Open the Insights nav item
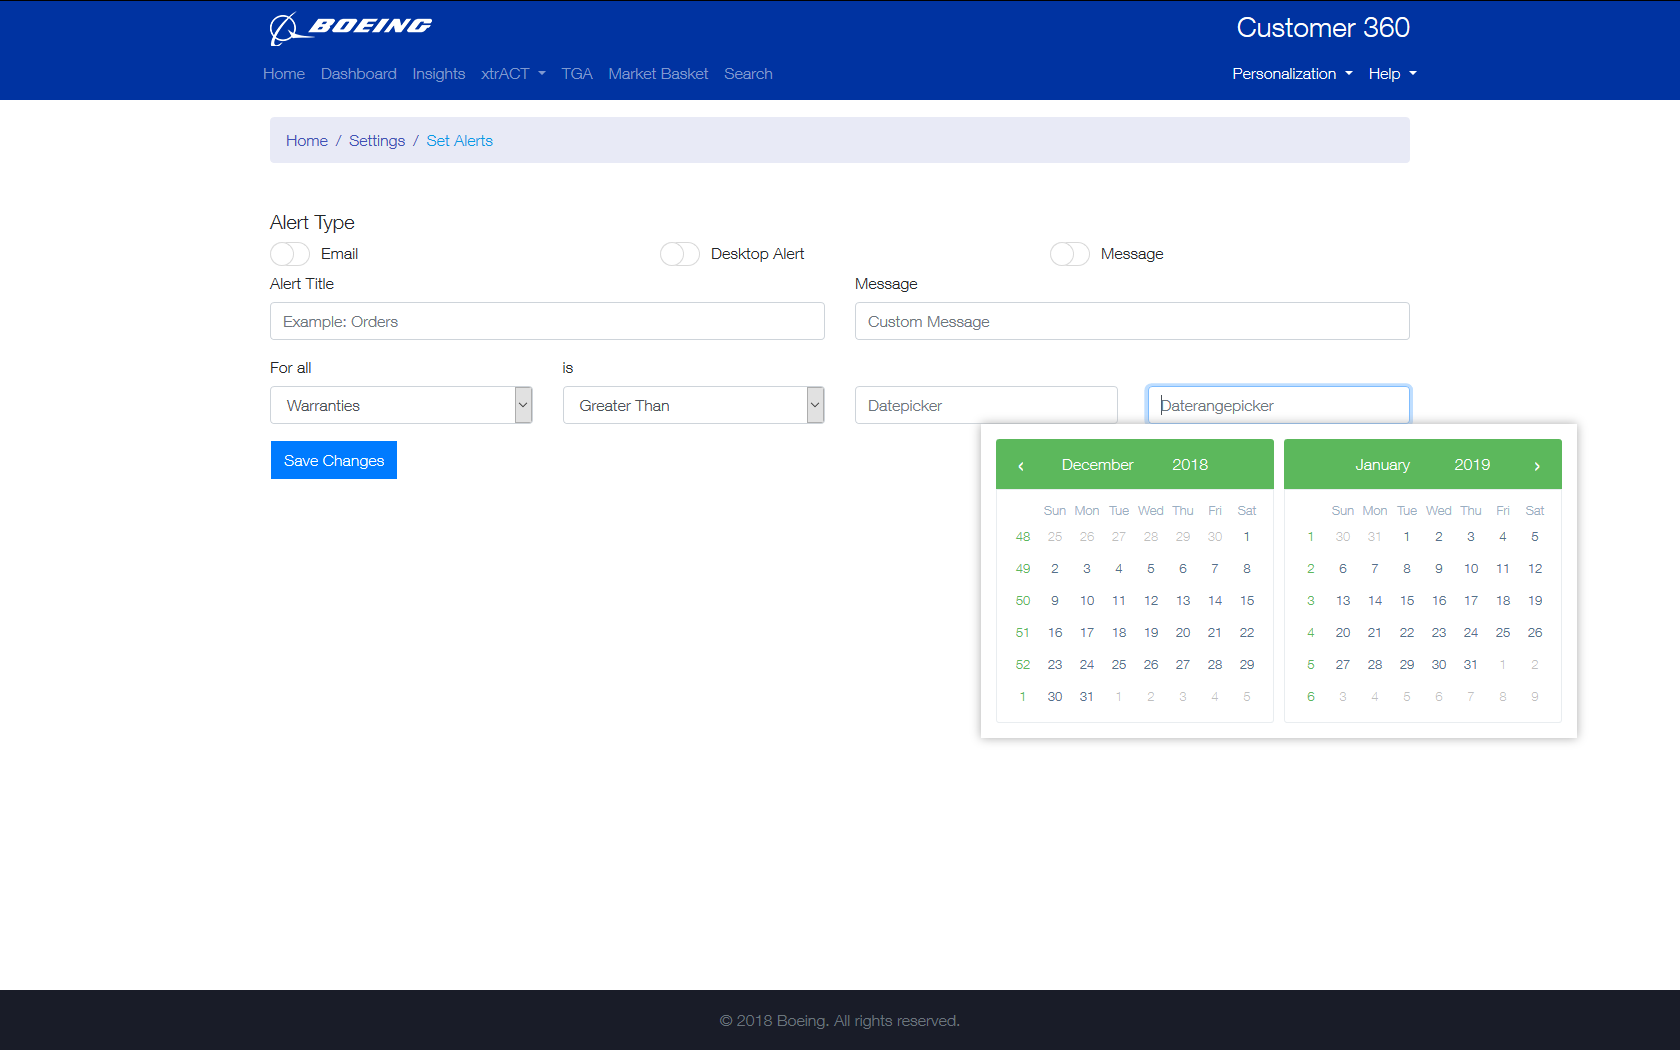The height and width of the screenshot is (1050, 1680). click(439, 74)
